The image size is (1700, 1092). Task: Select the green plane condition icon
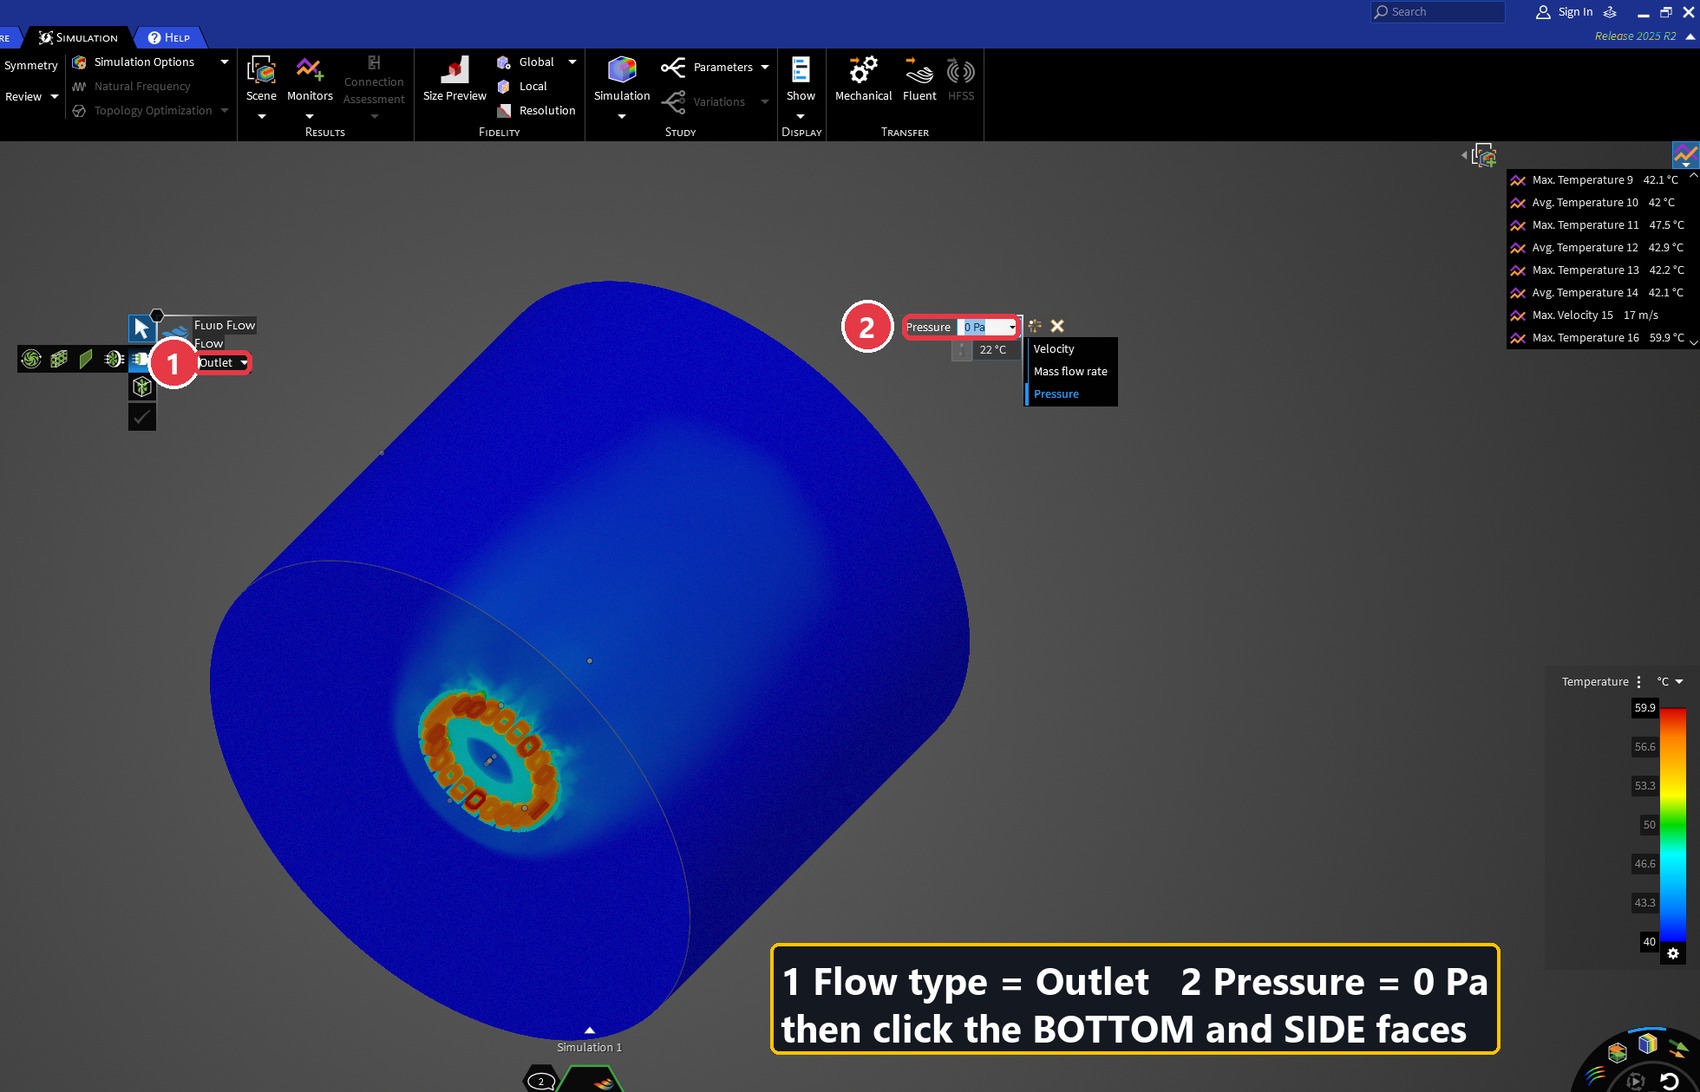[86, 359]
